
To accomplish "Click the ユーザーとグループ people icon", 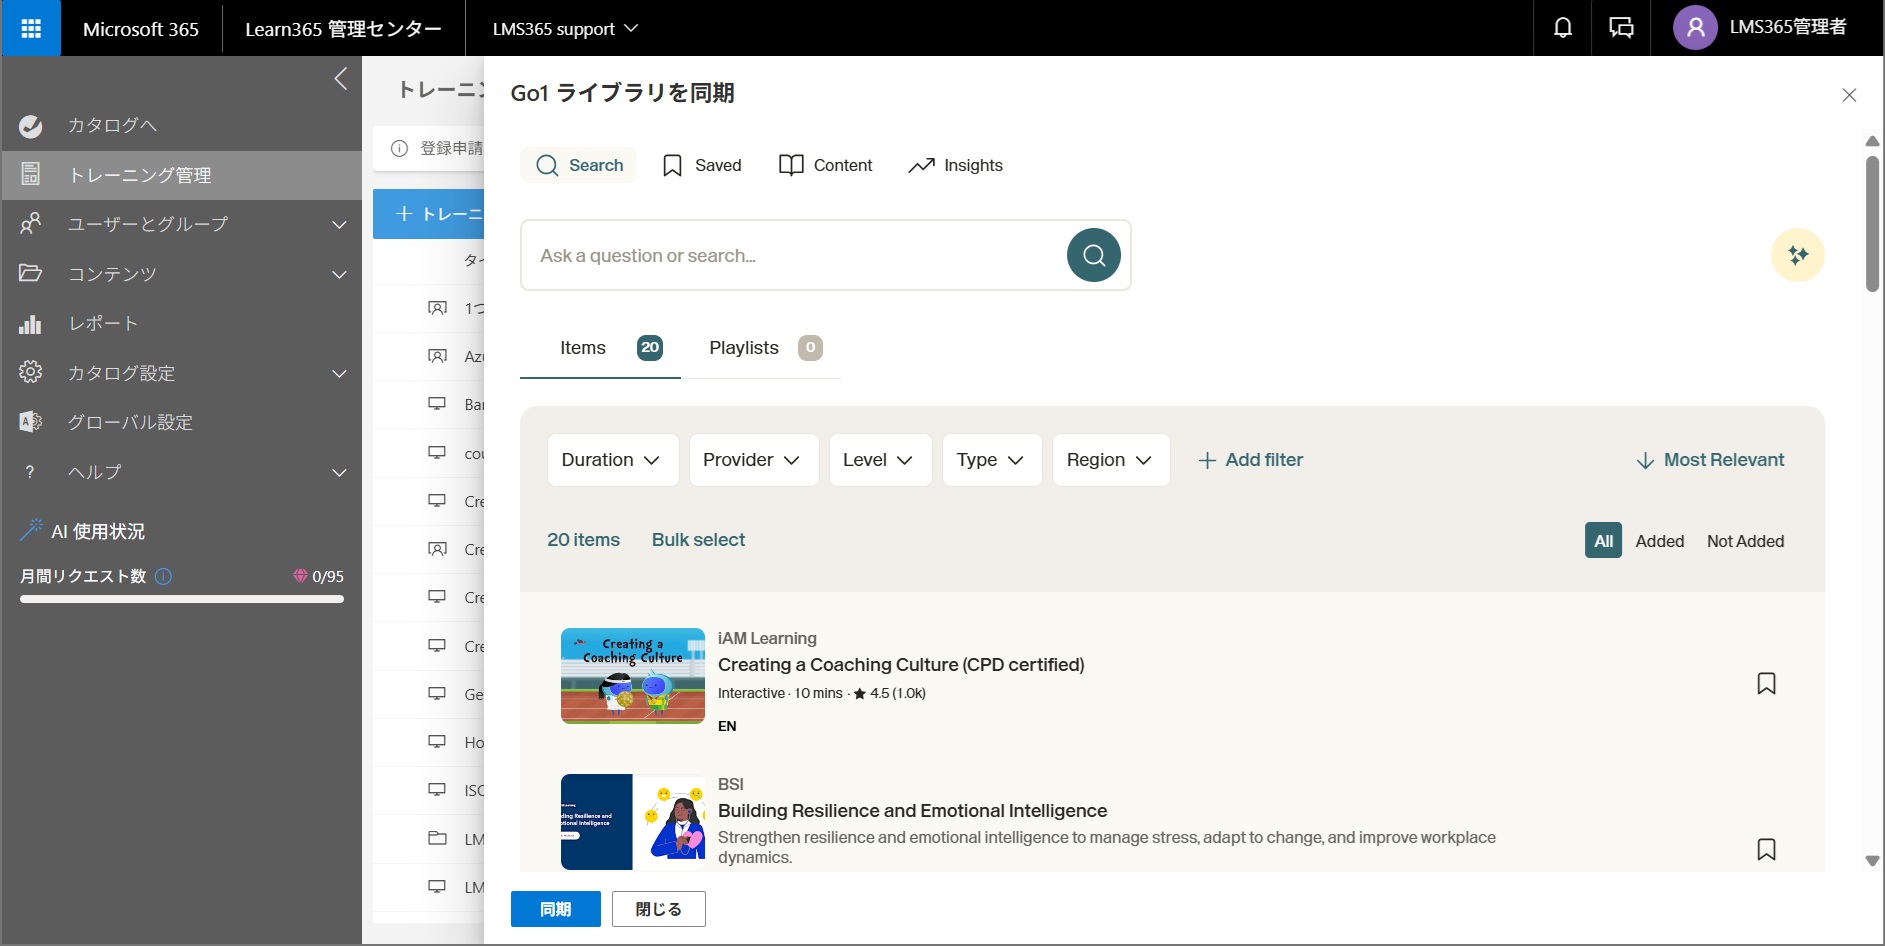I will [31, 224].
